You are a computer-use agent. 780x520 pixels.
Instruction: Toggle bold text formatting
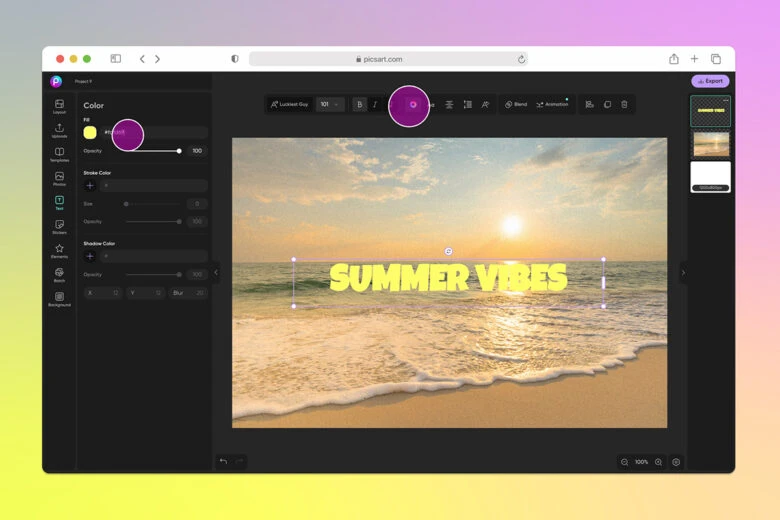(x=359, y=104)
